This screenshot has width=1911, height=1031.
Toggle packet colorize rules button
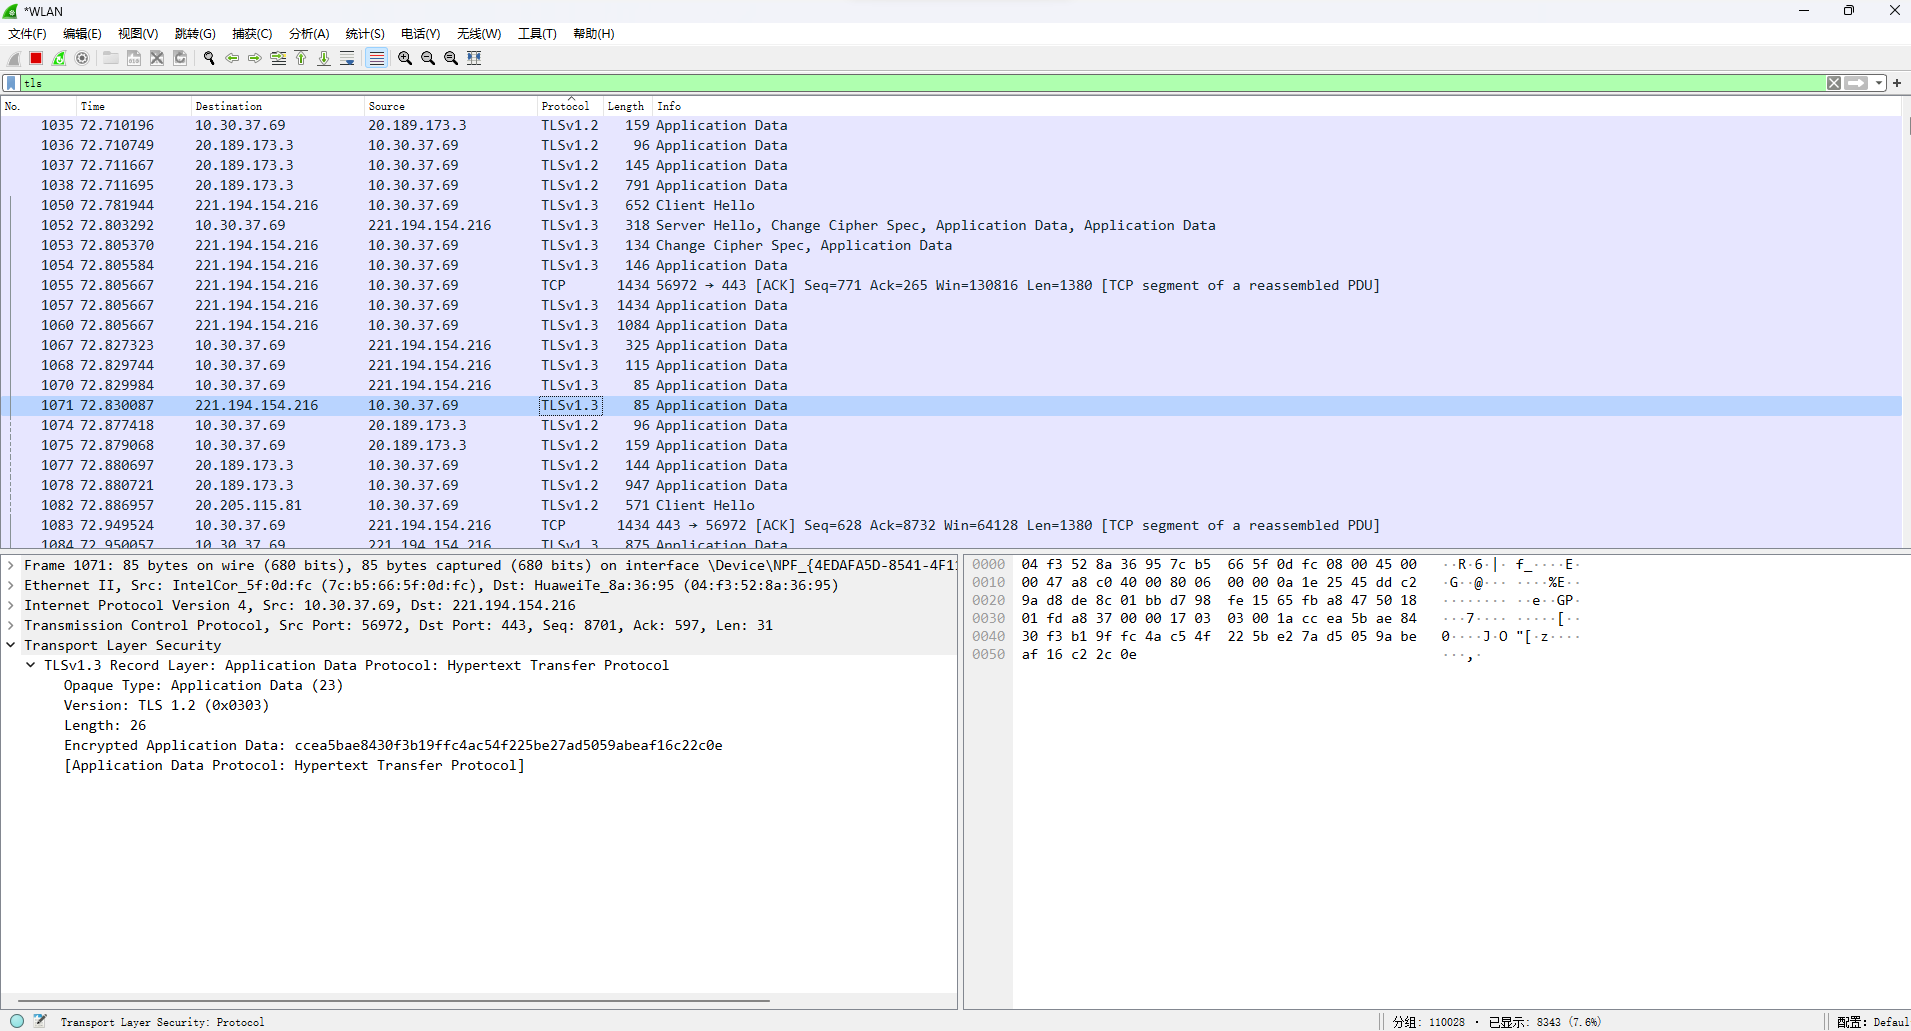(376, 58)
